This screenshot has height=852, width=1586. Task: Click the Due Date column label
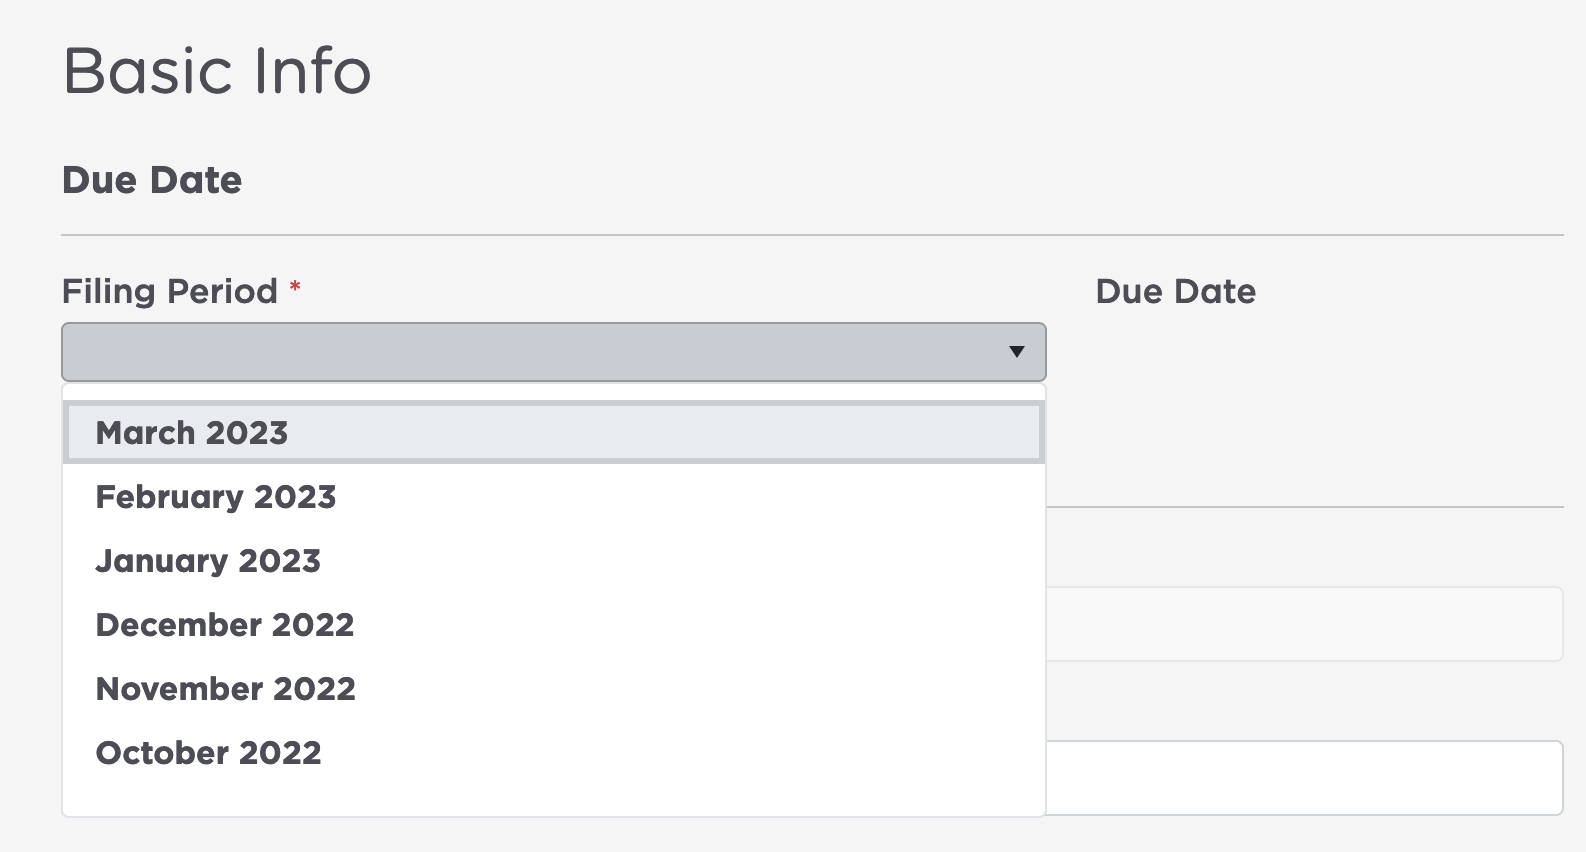pyautogui.click(x=1175, y=291)
